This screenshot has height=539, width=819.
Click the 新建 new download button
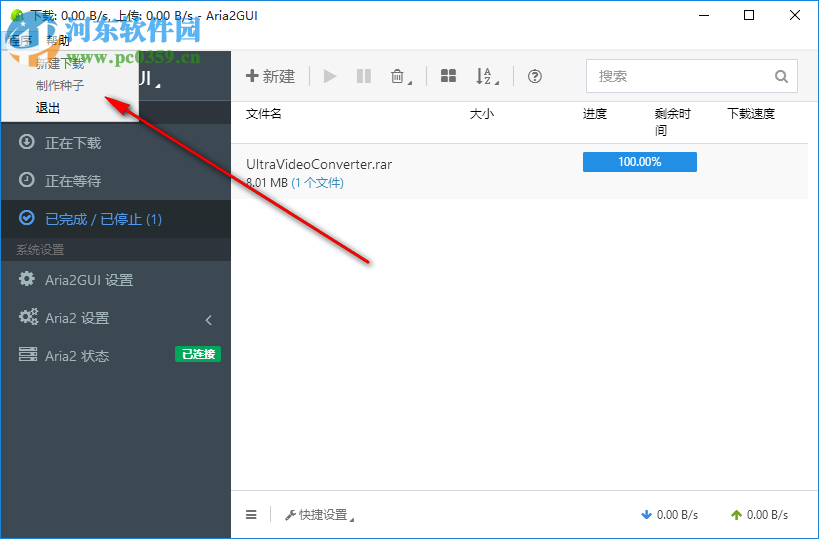point(271,76)
